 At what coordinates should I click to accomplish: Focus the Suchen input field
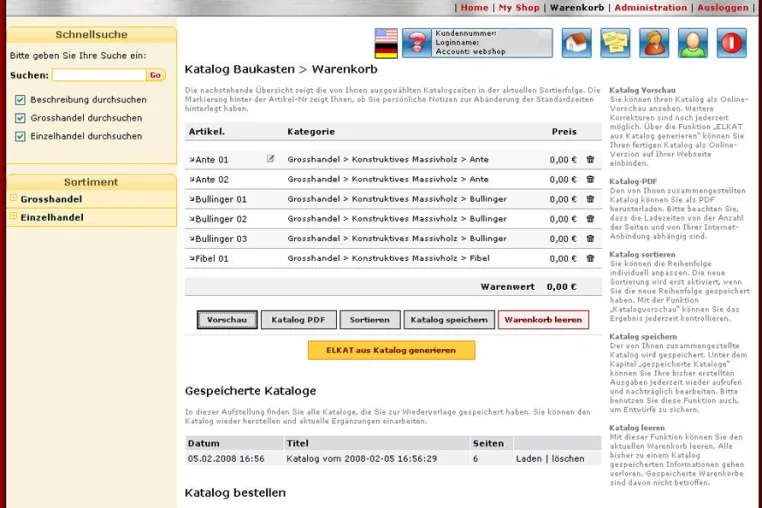click(x=99, y=75)
